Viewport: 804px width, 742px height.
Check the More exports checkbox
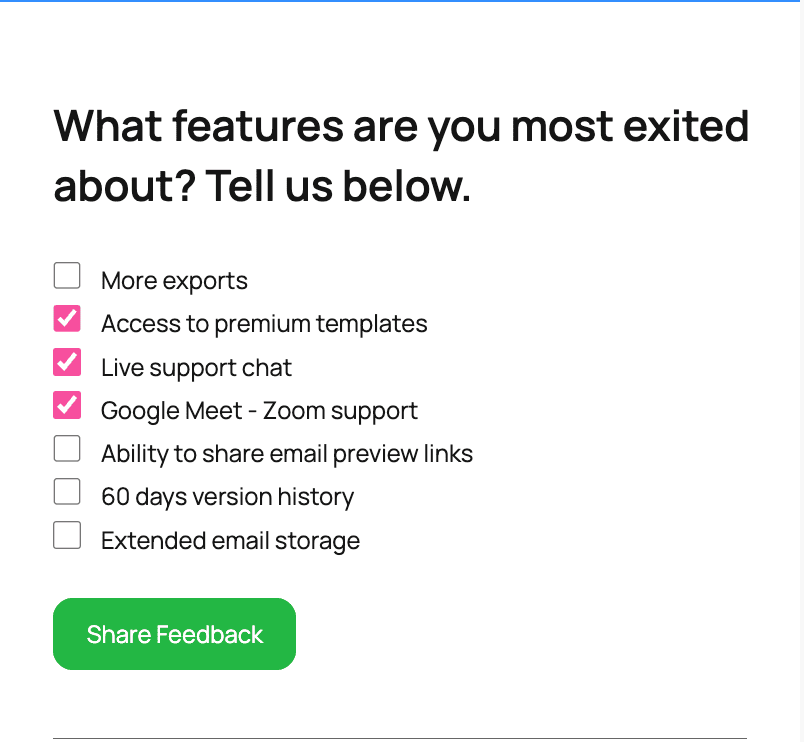pos(67,275)
